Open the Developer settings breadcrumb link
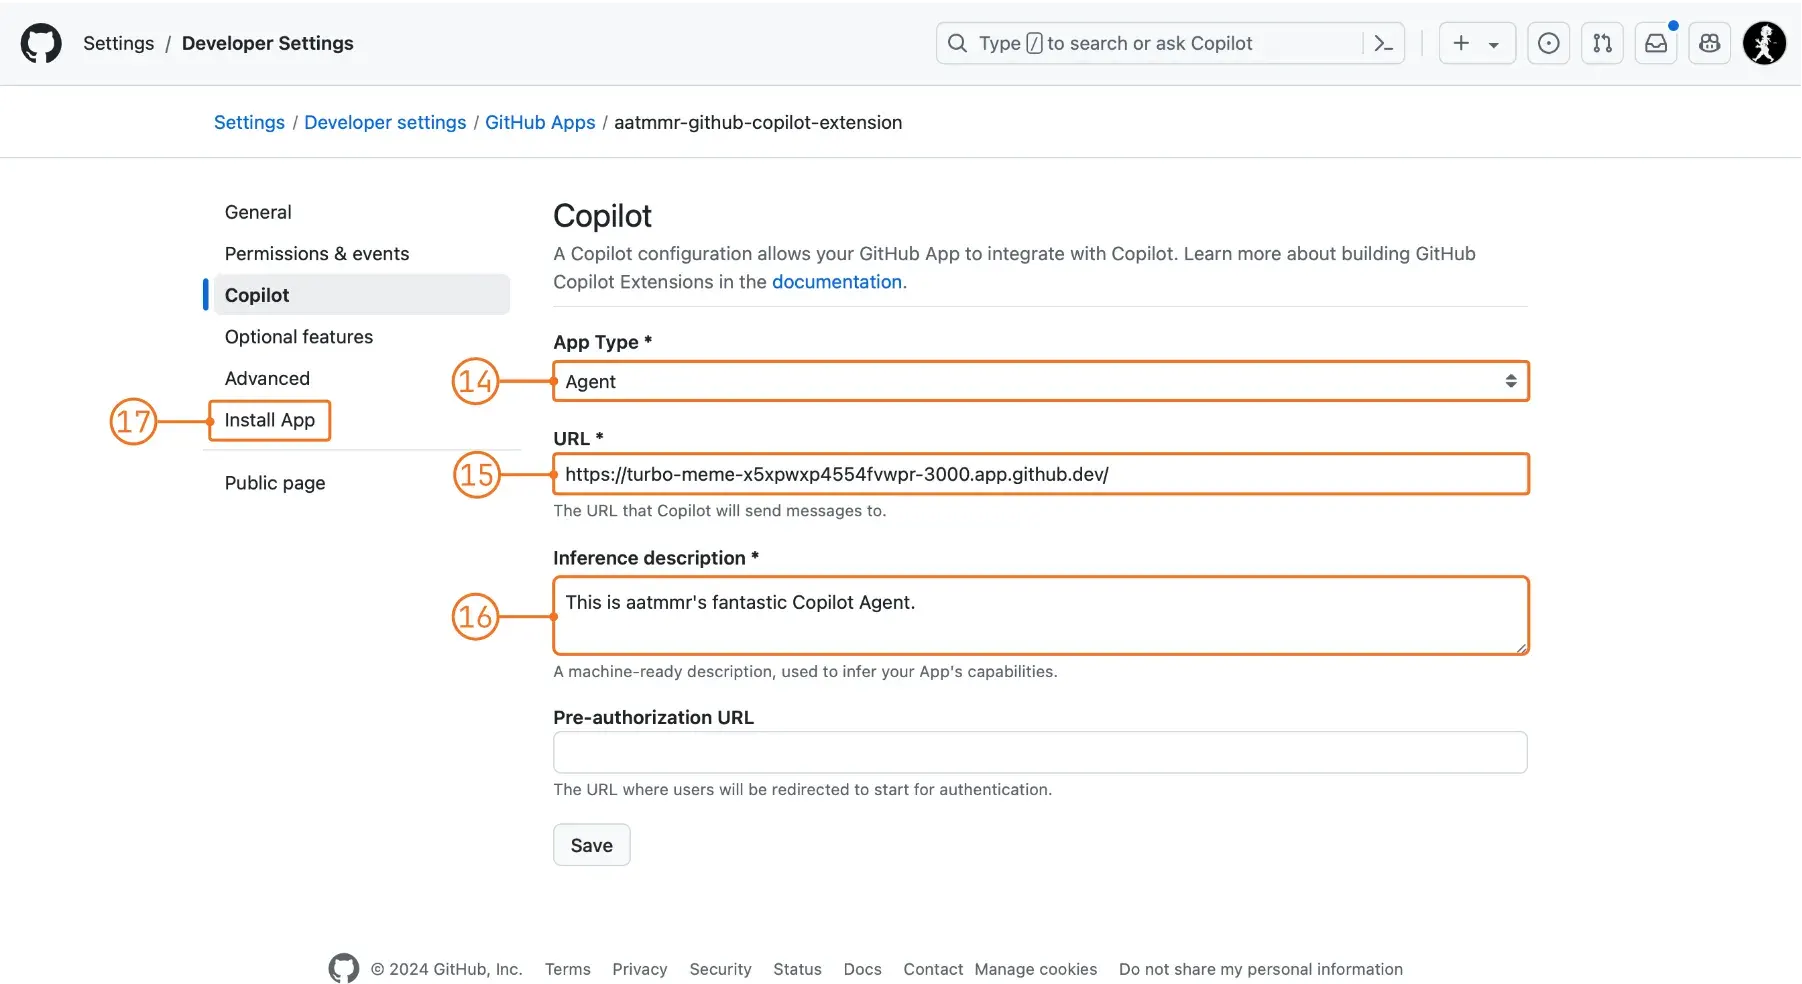 tap(385, 122)
